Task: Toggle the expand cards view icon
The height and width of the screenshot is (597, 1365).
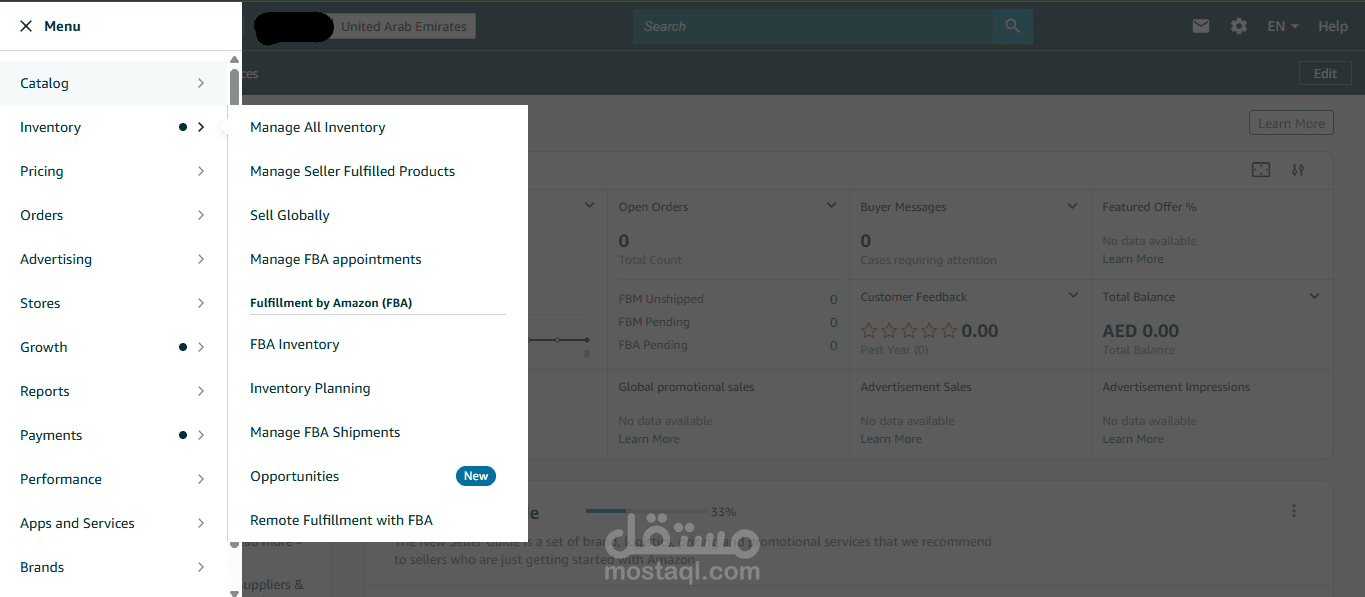Action: pos(1261,170)
